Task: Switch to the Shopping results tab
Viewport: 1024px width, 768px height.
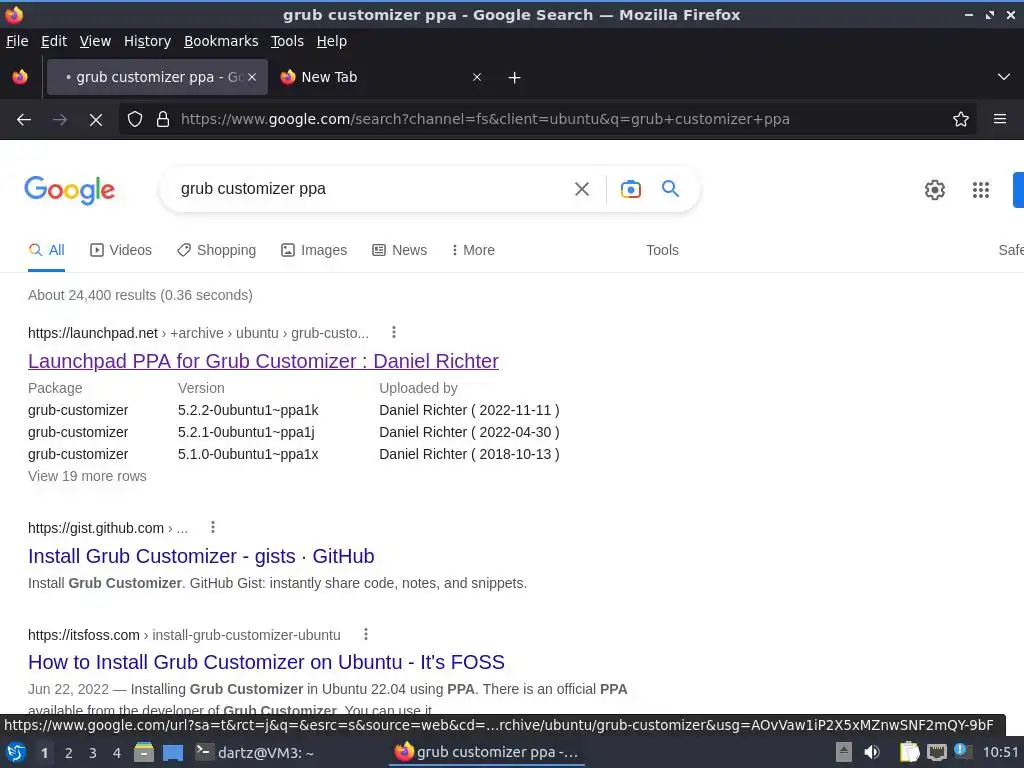Action: click(216, 250)
